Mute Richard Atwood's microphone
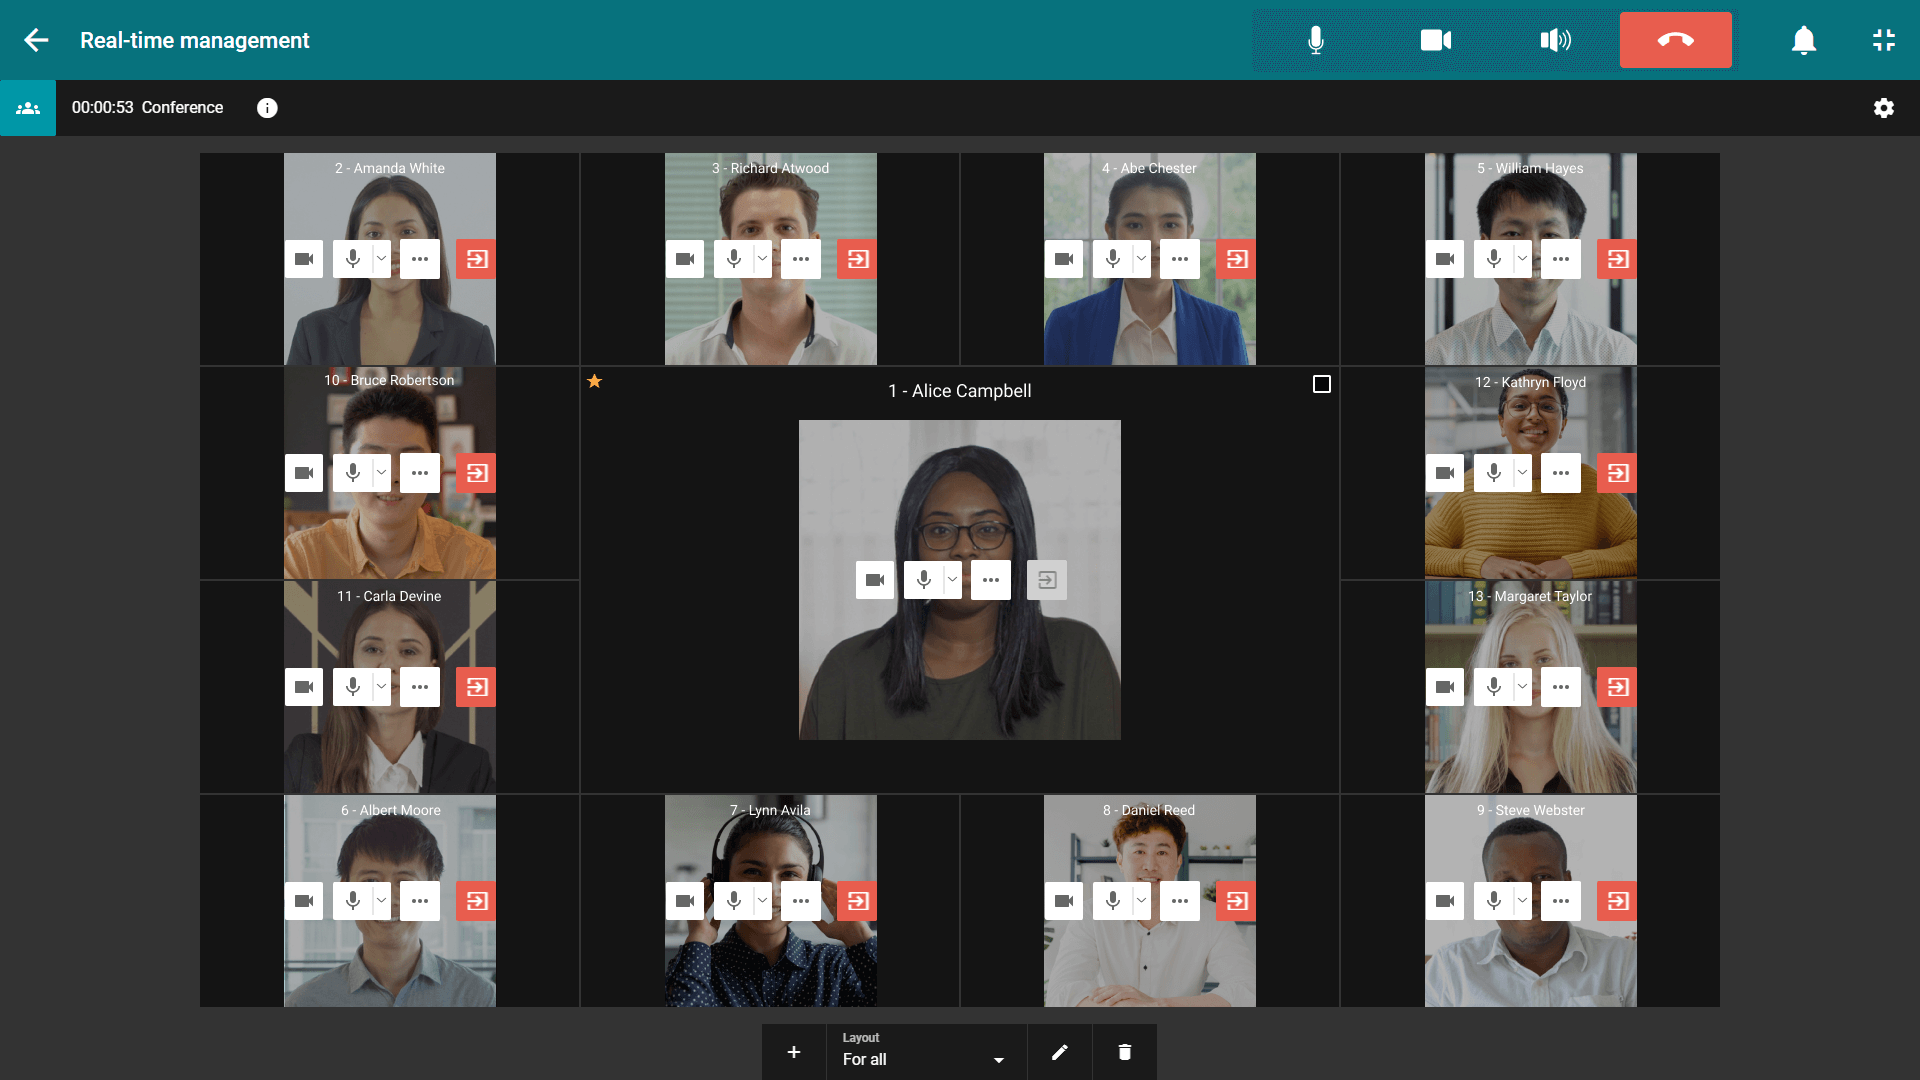 pyautogui.click(x=736, y=259)
